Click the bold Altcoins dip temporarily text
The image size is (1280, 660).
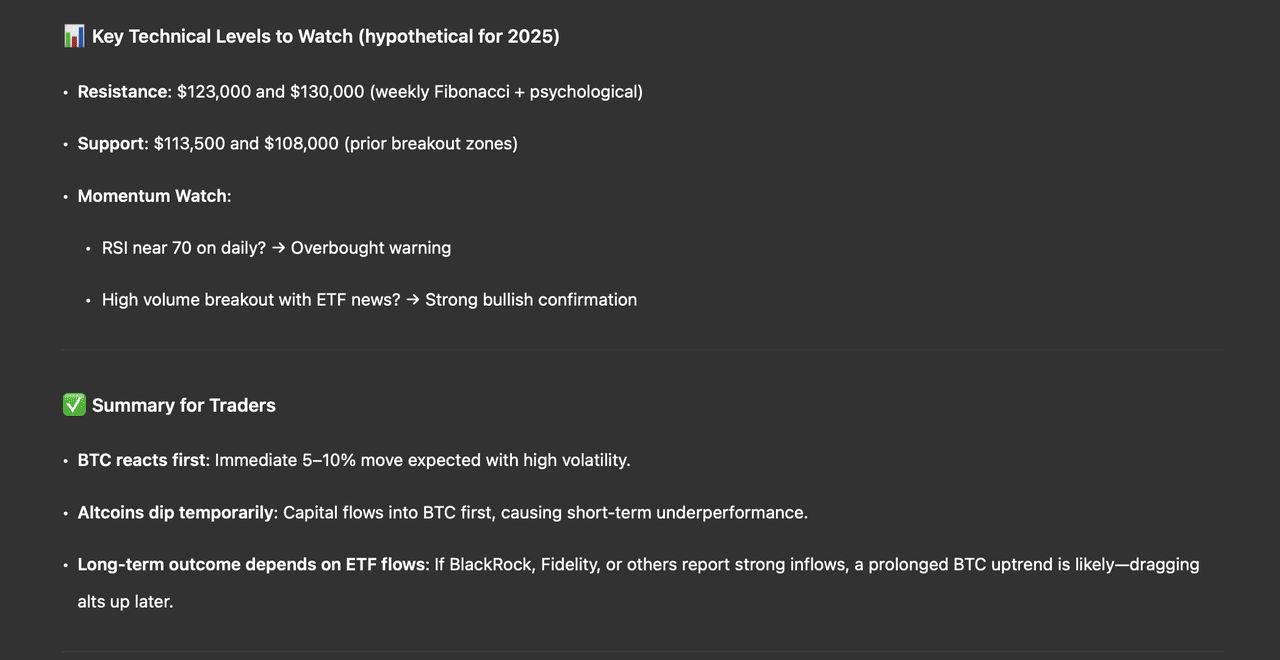tap(176, 513)
